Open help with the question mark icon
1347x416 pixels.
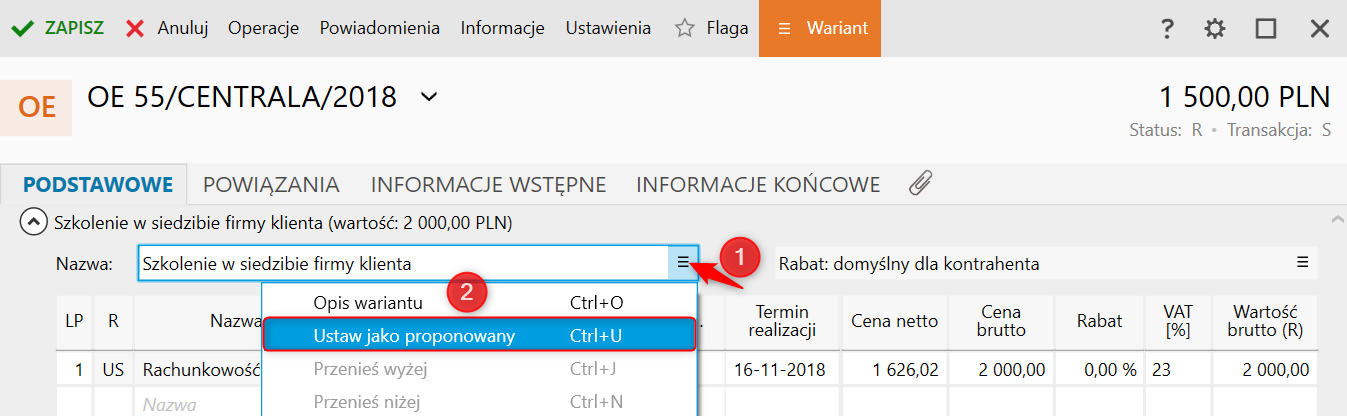[1166, 29]
